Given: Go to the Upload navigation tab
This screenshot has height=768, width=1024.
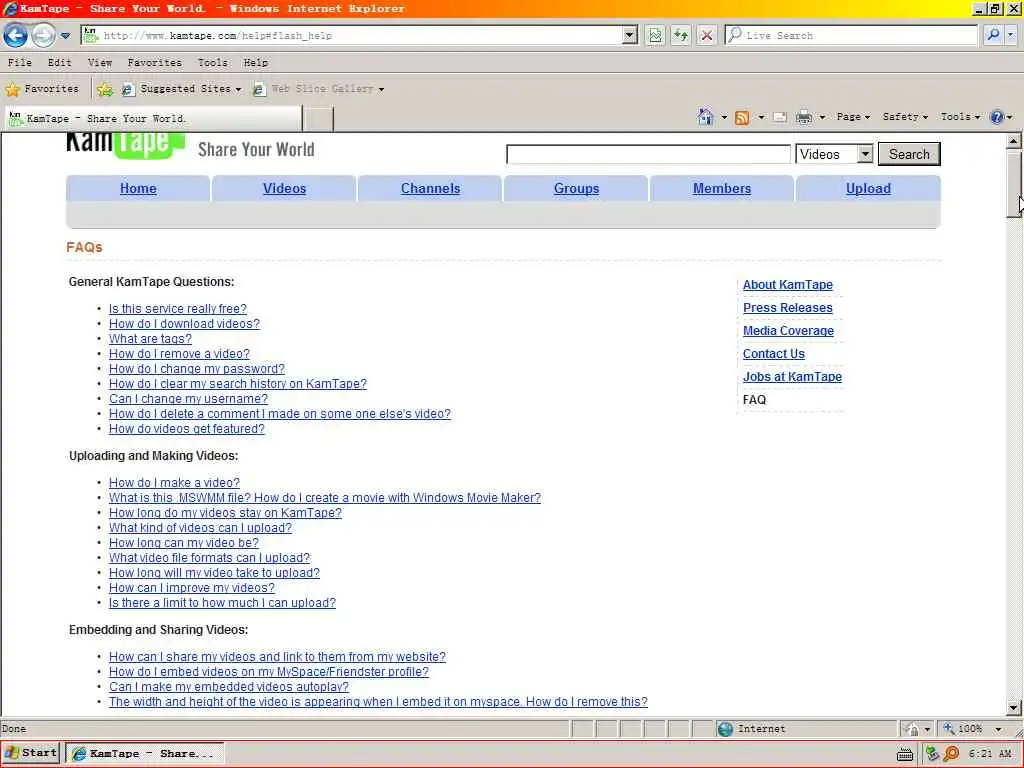Looking at the screenshot, I should (x=868, y=189).
